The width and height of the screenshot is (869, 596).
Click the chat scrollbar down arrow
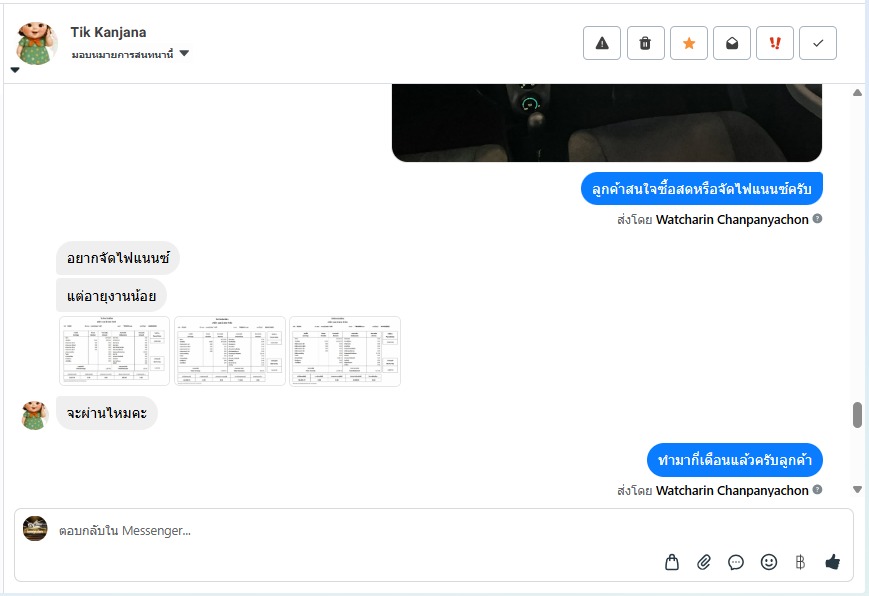click(857, 490)
